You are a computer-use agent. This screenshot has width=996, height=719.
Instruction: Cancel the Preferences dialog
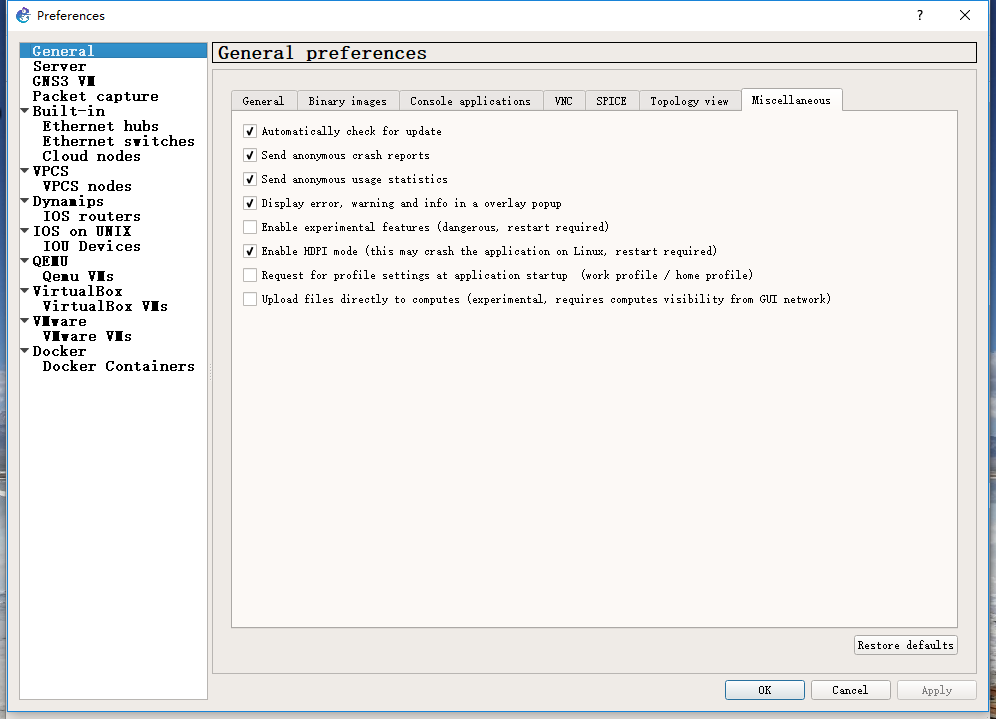pyautogui.click(x=849, y=690)
